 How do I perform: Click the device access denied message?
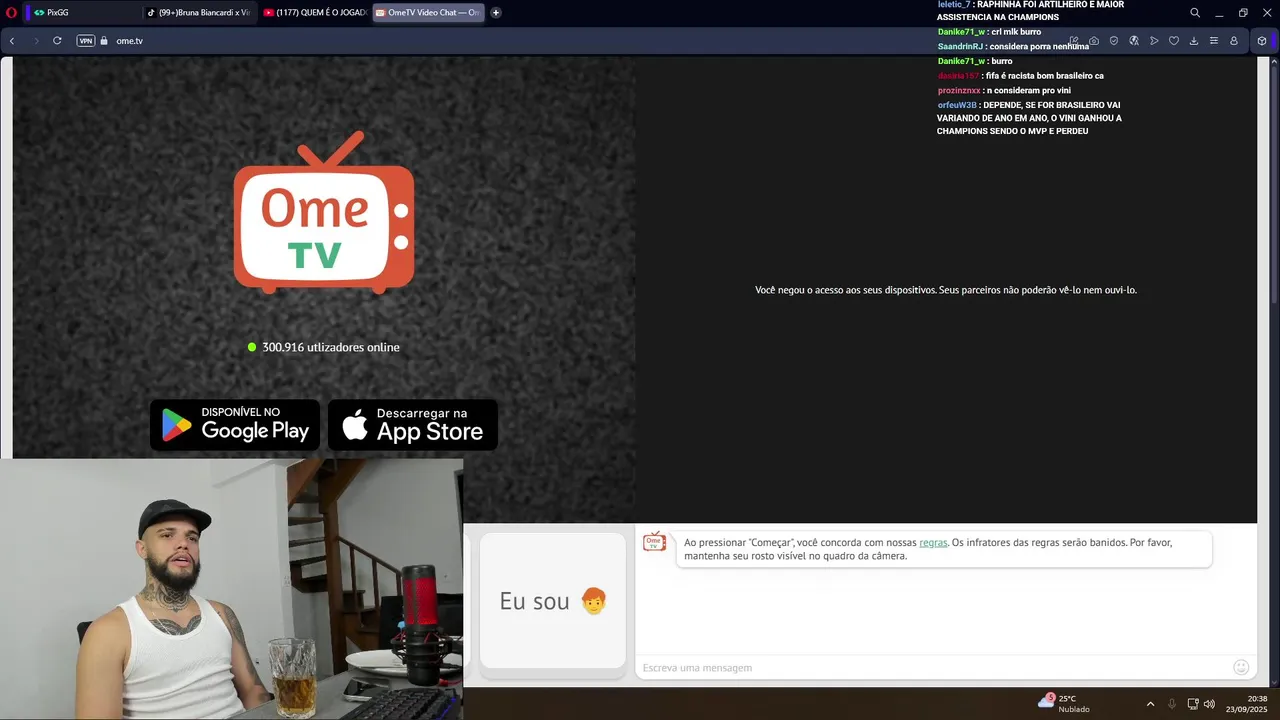946,290
